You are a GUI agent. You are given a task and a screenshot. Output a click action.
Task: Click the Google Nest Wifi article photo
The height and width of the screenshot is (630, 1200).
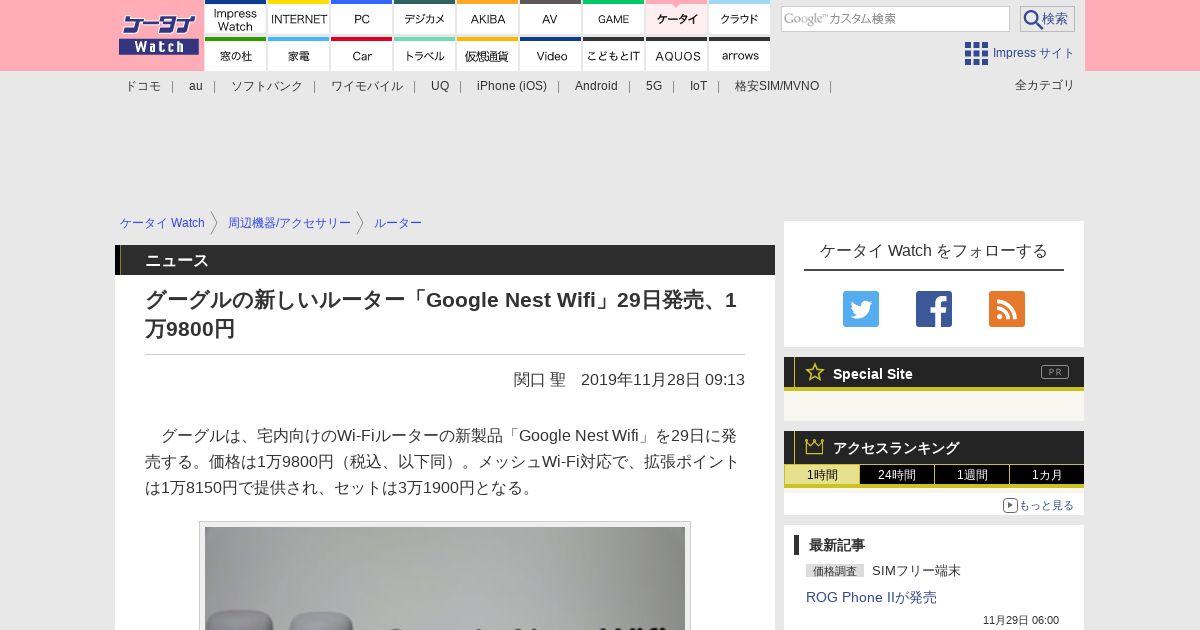[x=445, y=578]
